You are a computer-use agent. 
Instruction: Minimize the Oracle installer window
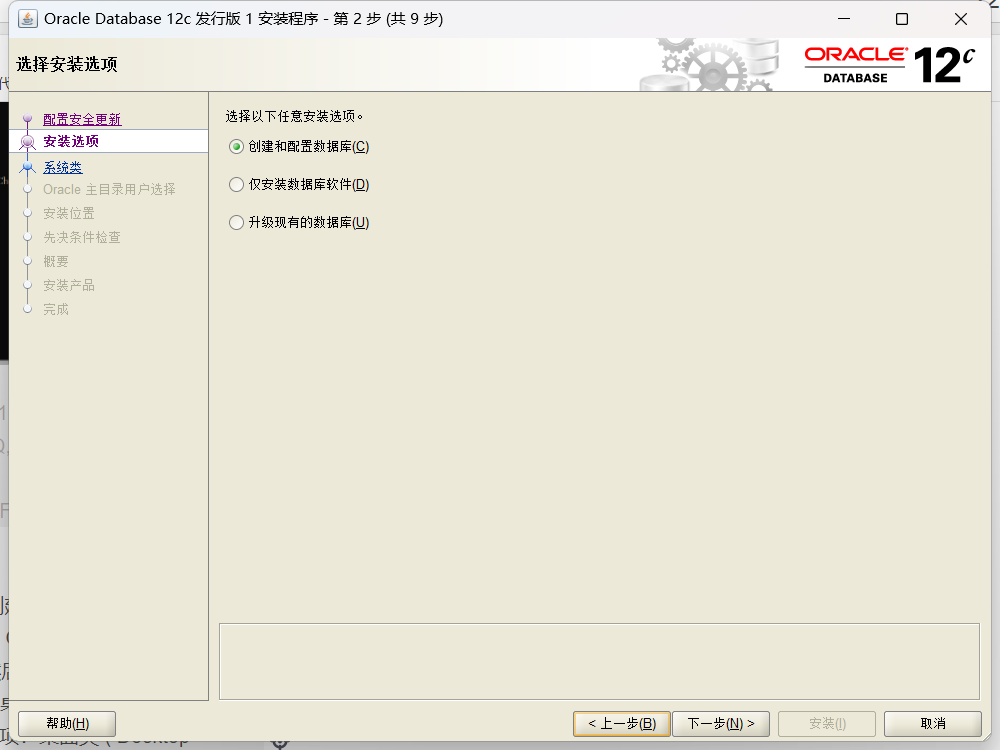click(x=844, y=19)
